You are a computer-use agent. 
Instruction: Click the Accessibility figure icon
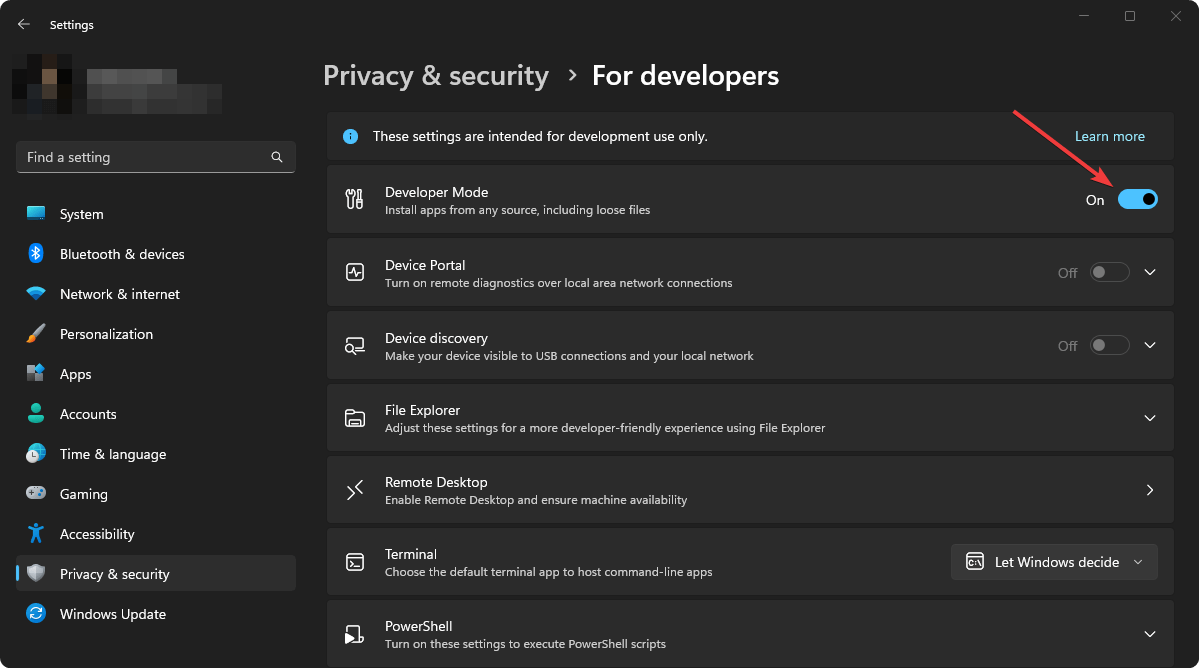coord(36,534)
